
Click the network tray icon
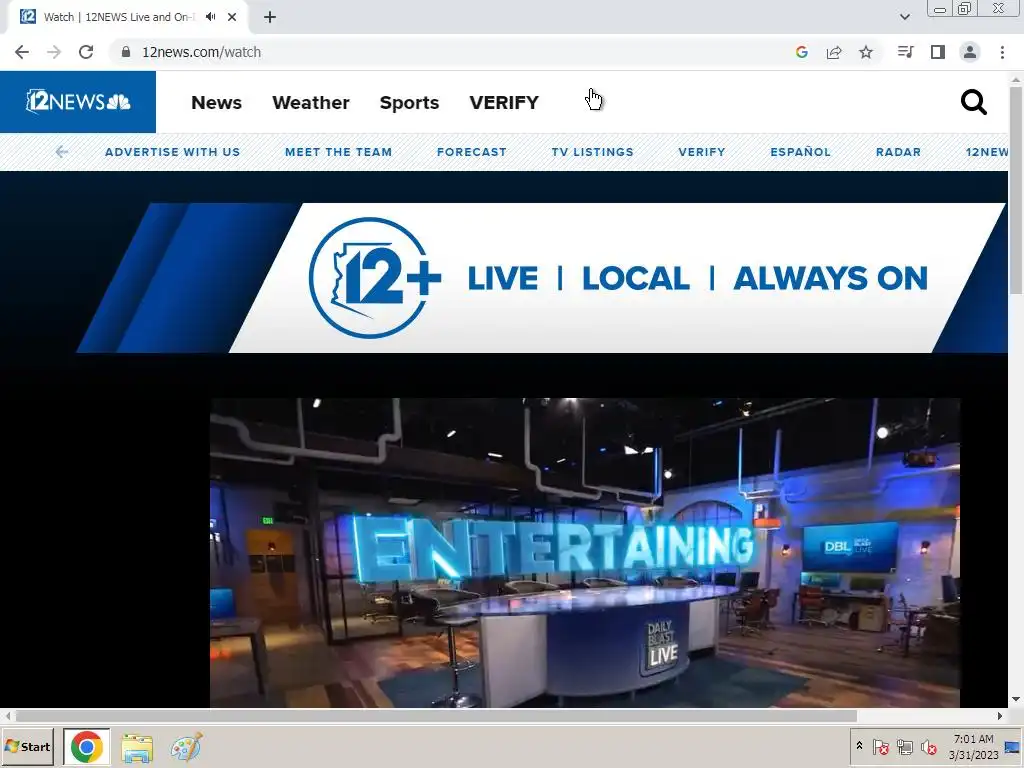click(904, 747)
